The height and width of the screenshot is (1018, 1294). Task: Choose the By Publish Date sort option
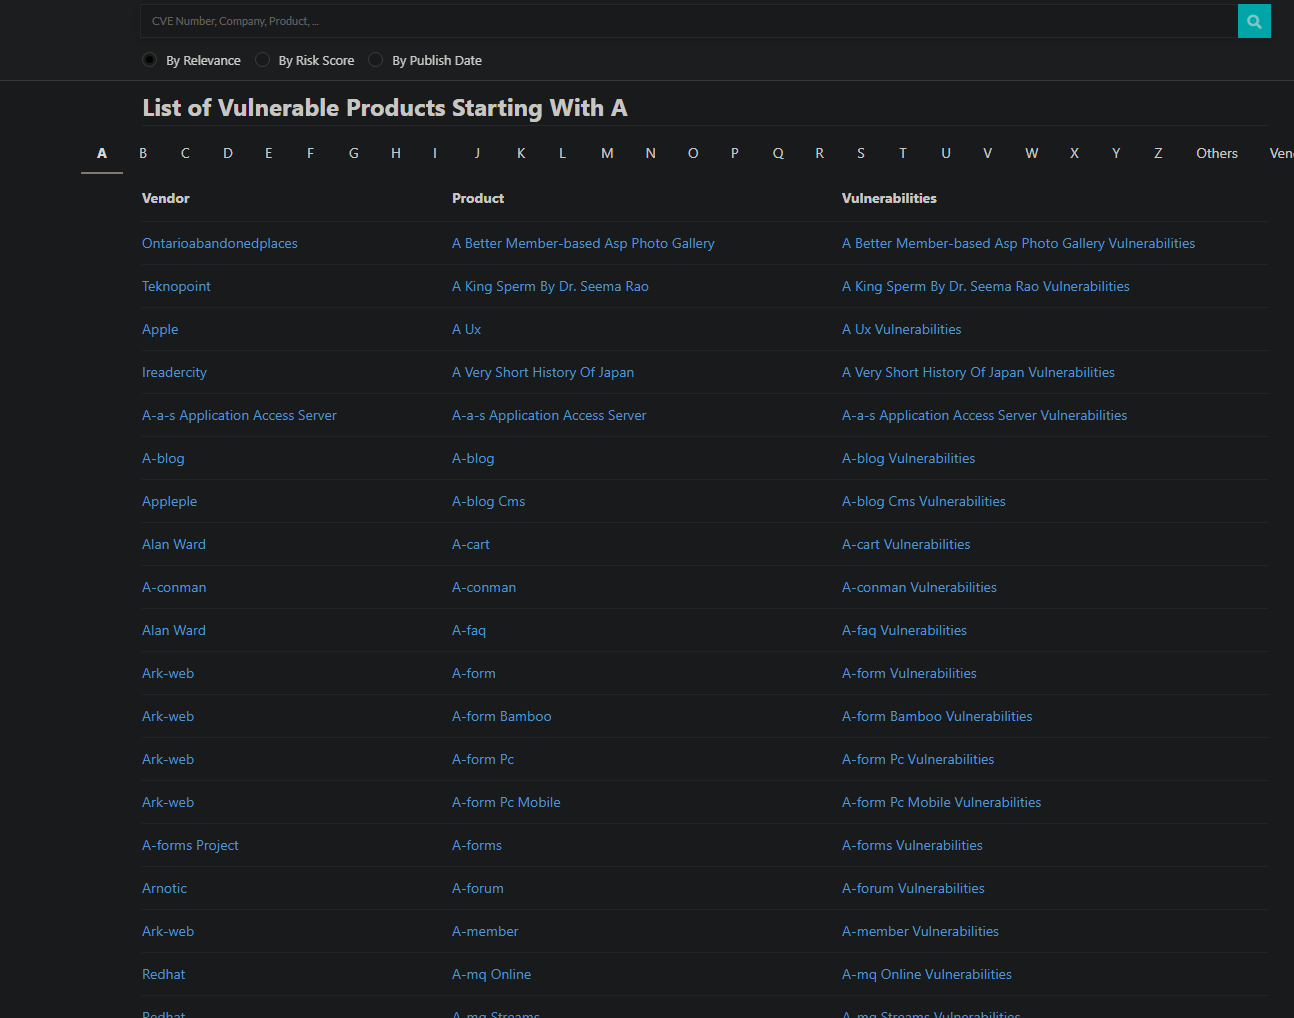pos(376,60)
